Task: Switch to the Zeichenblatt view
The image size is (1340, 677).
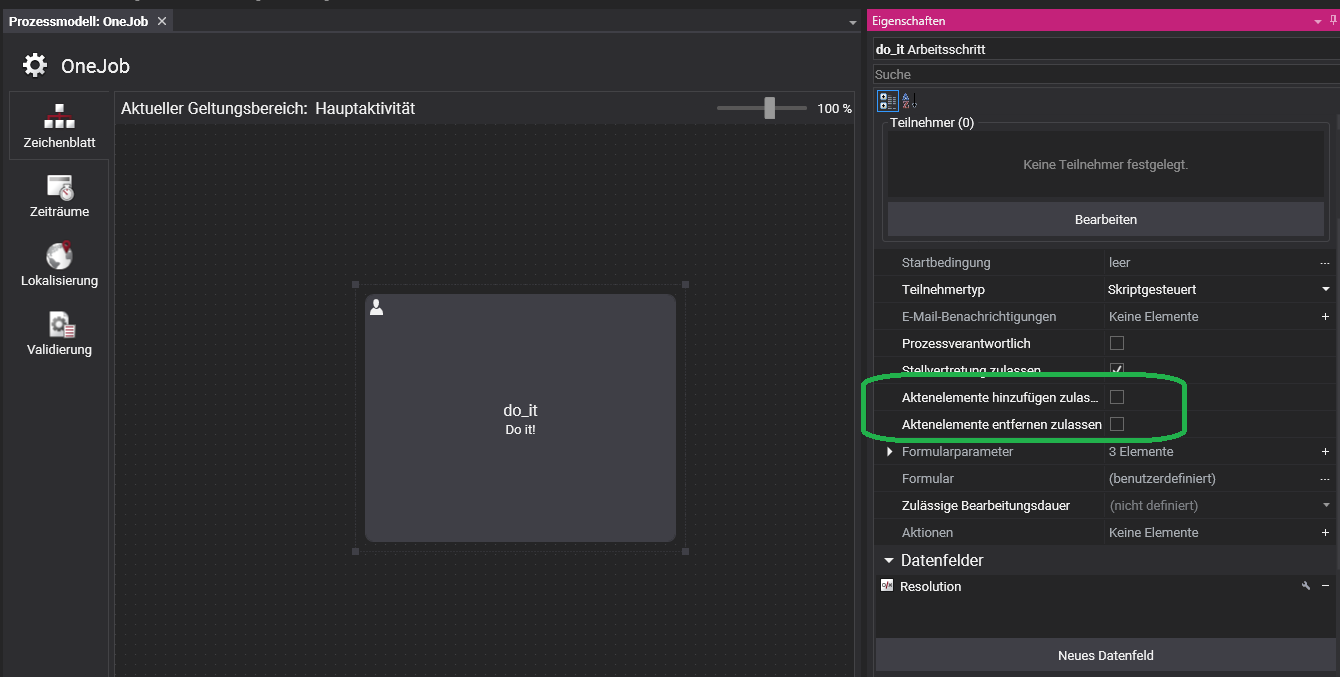Action: click(59, 126)
